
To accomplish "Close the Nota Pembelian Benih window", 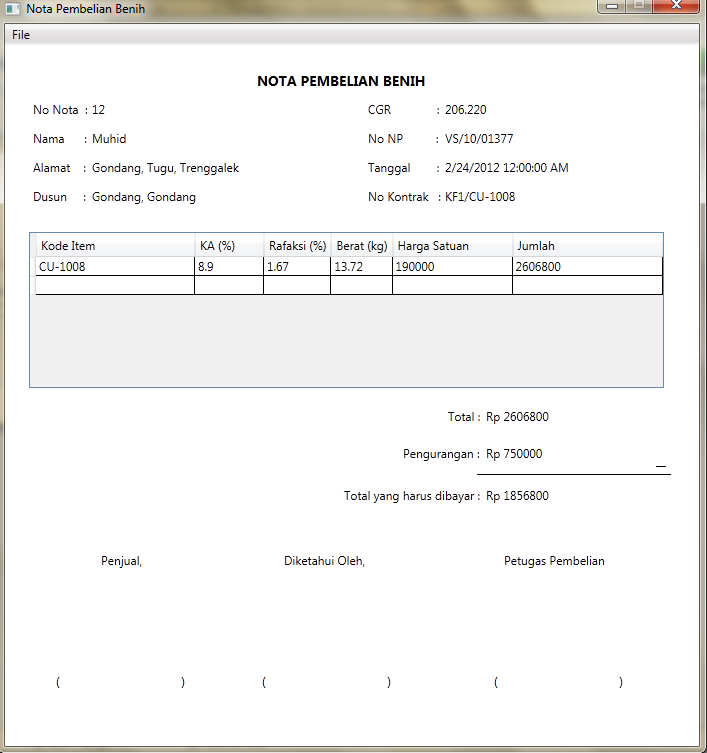I will click(x=676, y=6).
